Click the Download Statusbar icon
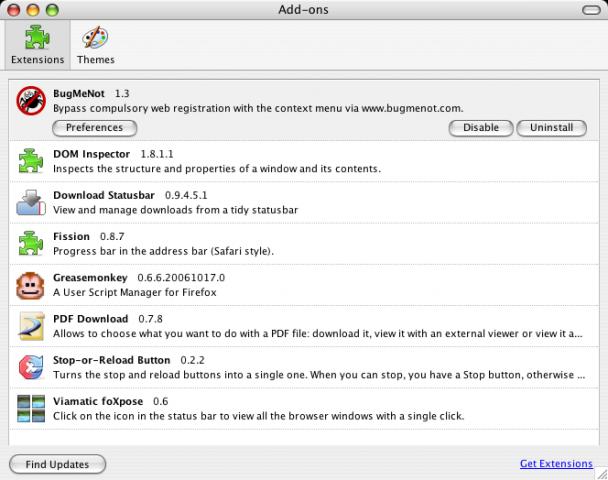 31,202
